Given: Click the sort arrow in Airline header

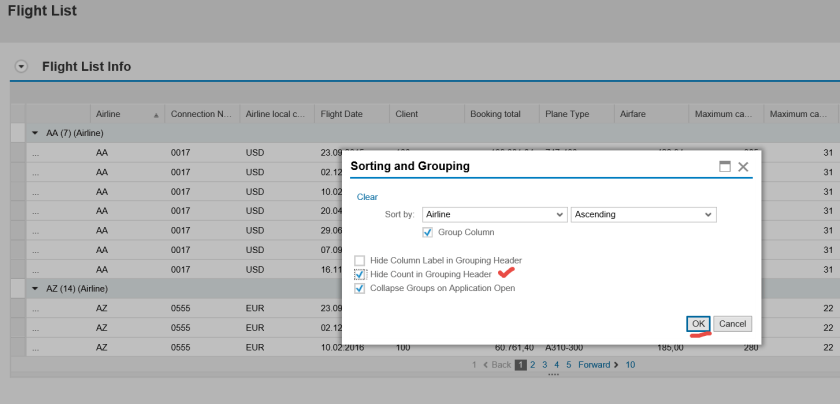Looking at the screenshot, I should [x=156, y=115].
